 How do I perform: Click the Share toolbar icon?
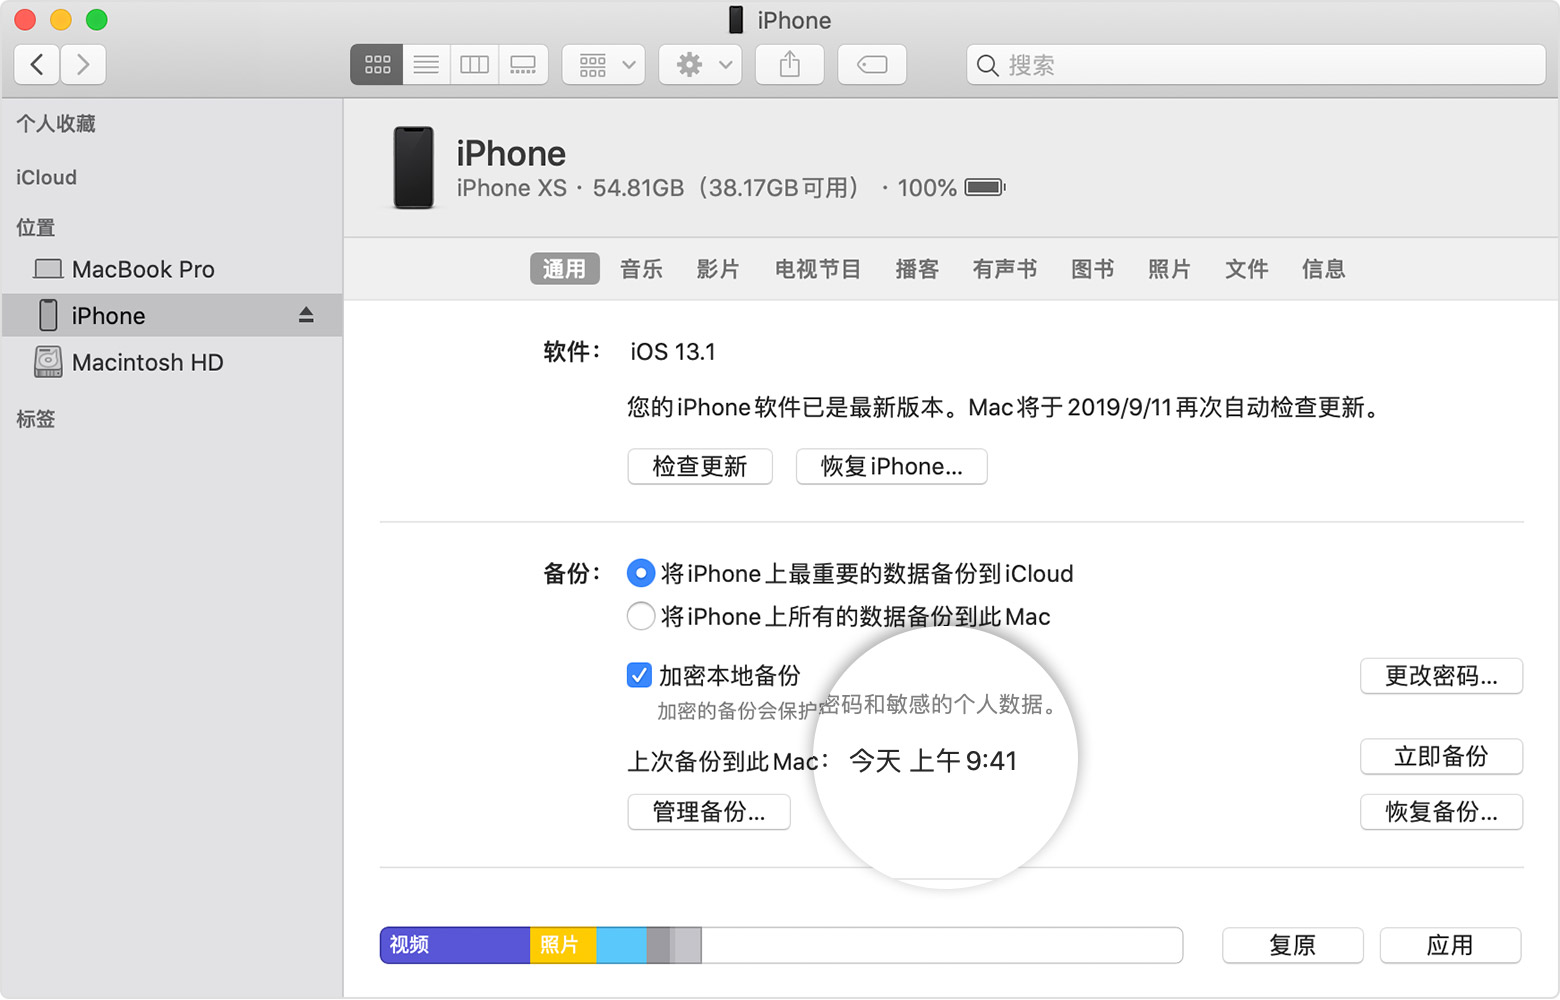pyautogui.click(x=790, y=65)
